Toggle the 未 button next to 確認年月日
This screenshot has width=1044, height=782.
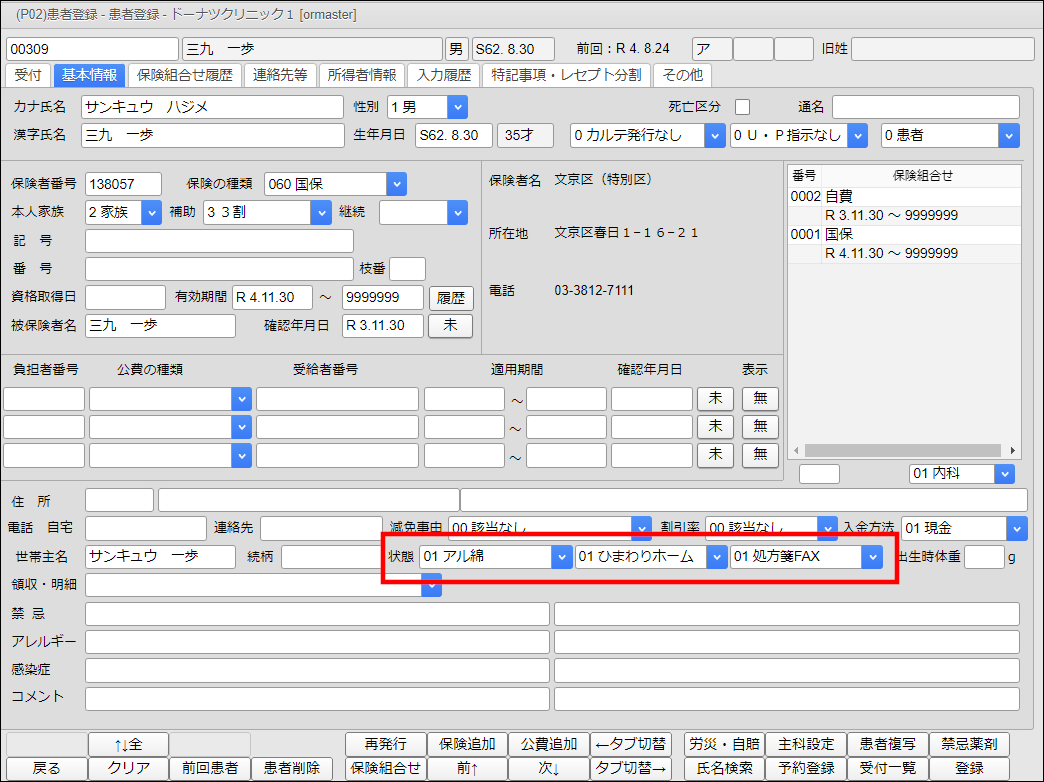click(450, 326)
